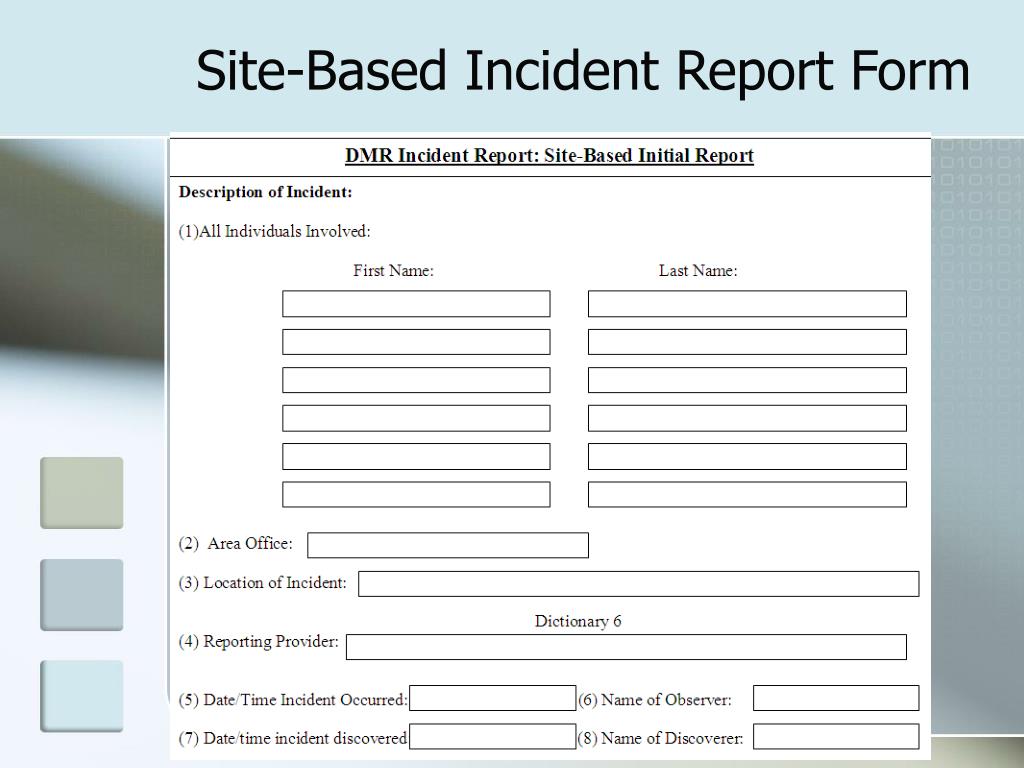Click the sixth Last Name input box
The width and height of the screenshot is (1024, 768).
[x=747, y=494]
